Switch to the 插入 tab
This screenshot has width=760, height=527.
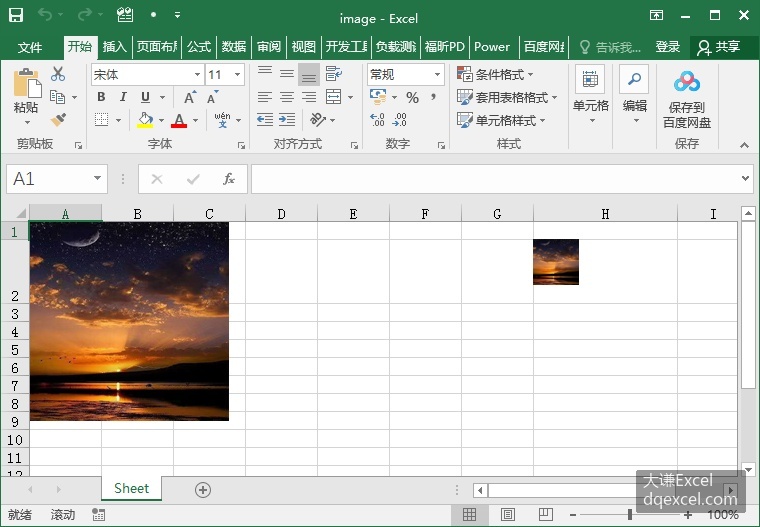coord(114,47)
